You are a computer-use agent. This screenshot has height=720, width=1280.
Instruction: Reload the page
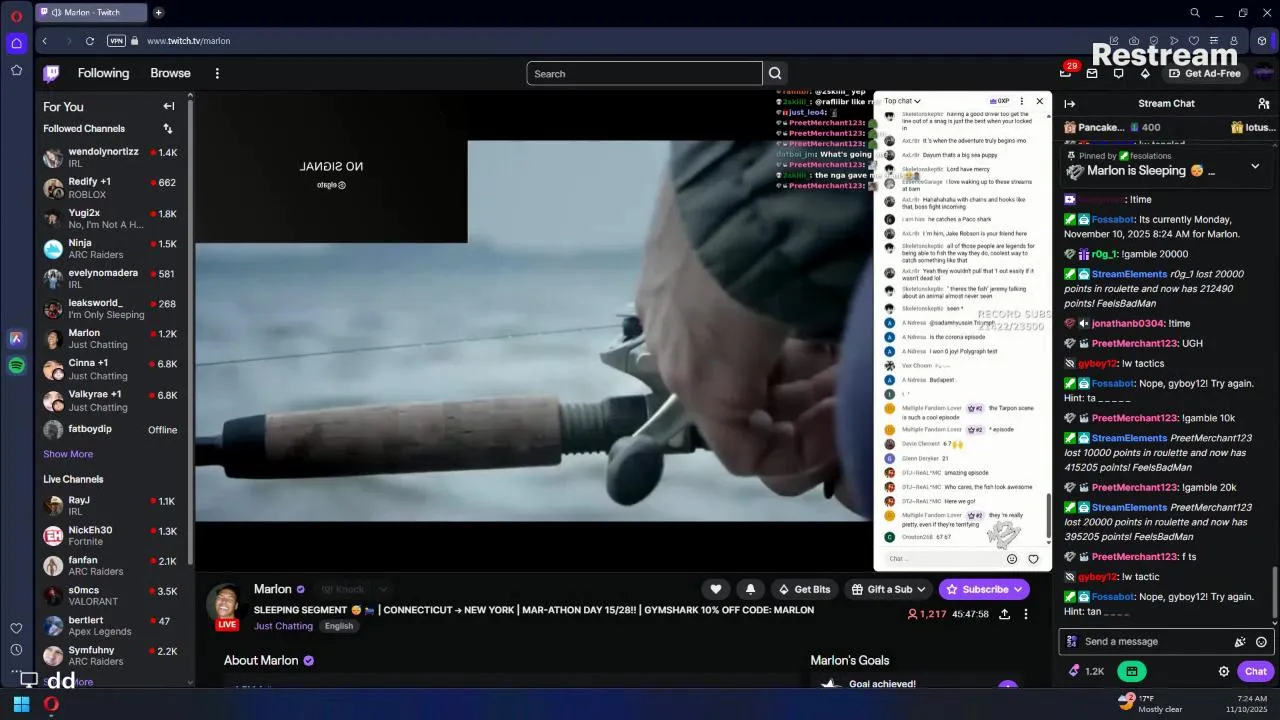pos(90,41)
